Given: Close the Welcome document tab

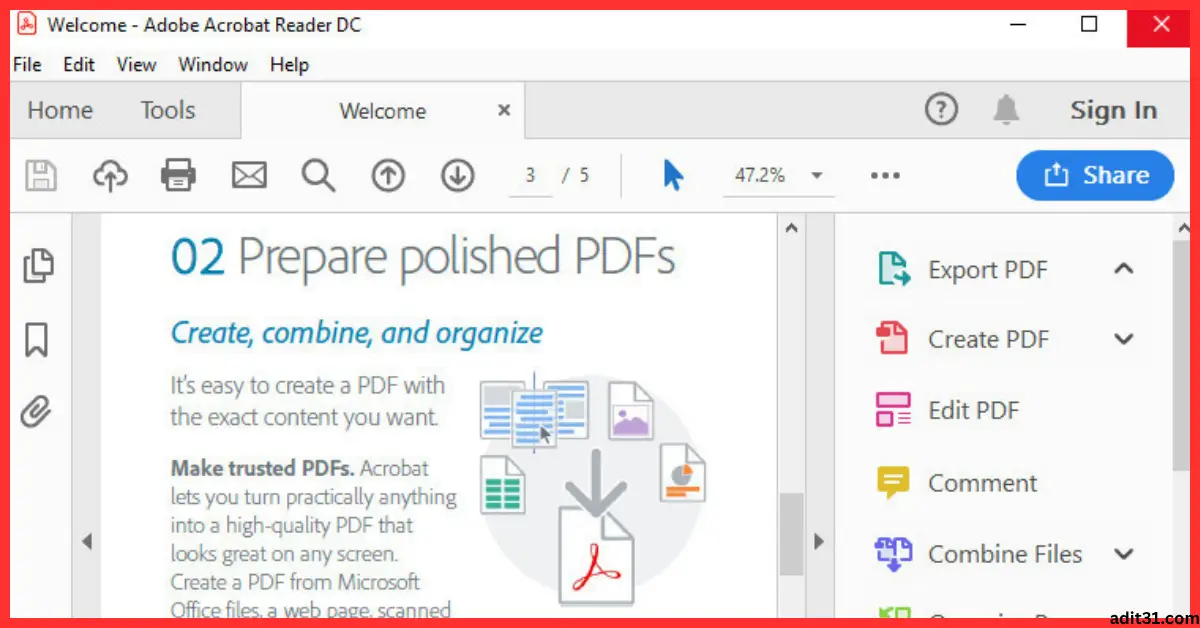Looking at the screenshot, I should (x=504, y=111).
